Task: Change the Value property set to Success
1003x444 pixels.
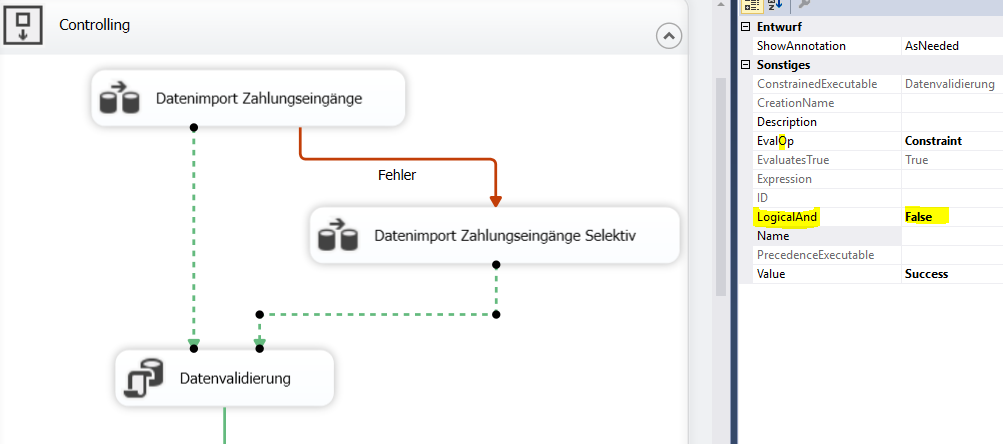Action: (x=950, y=274)
